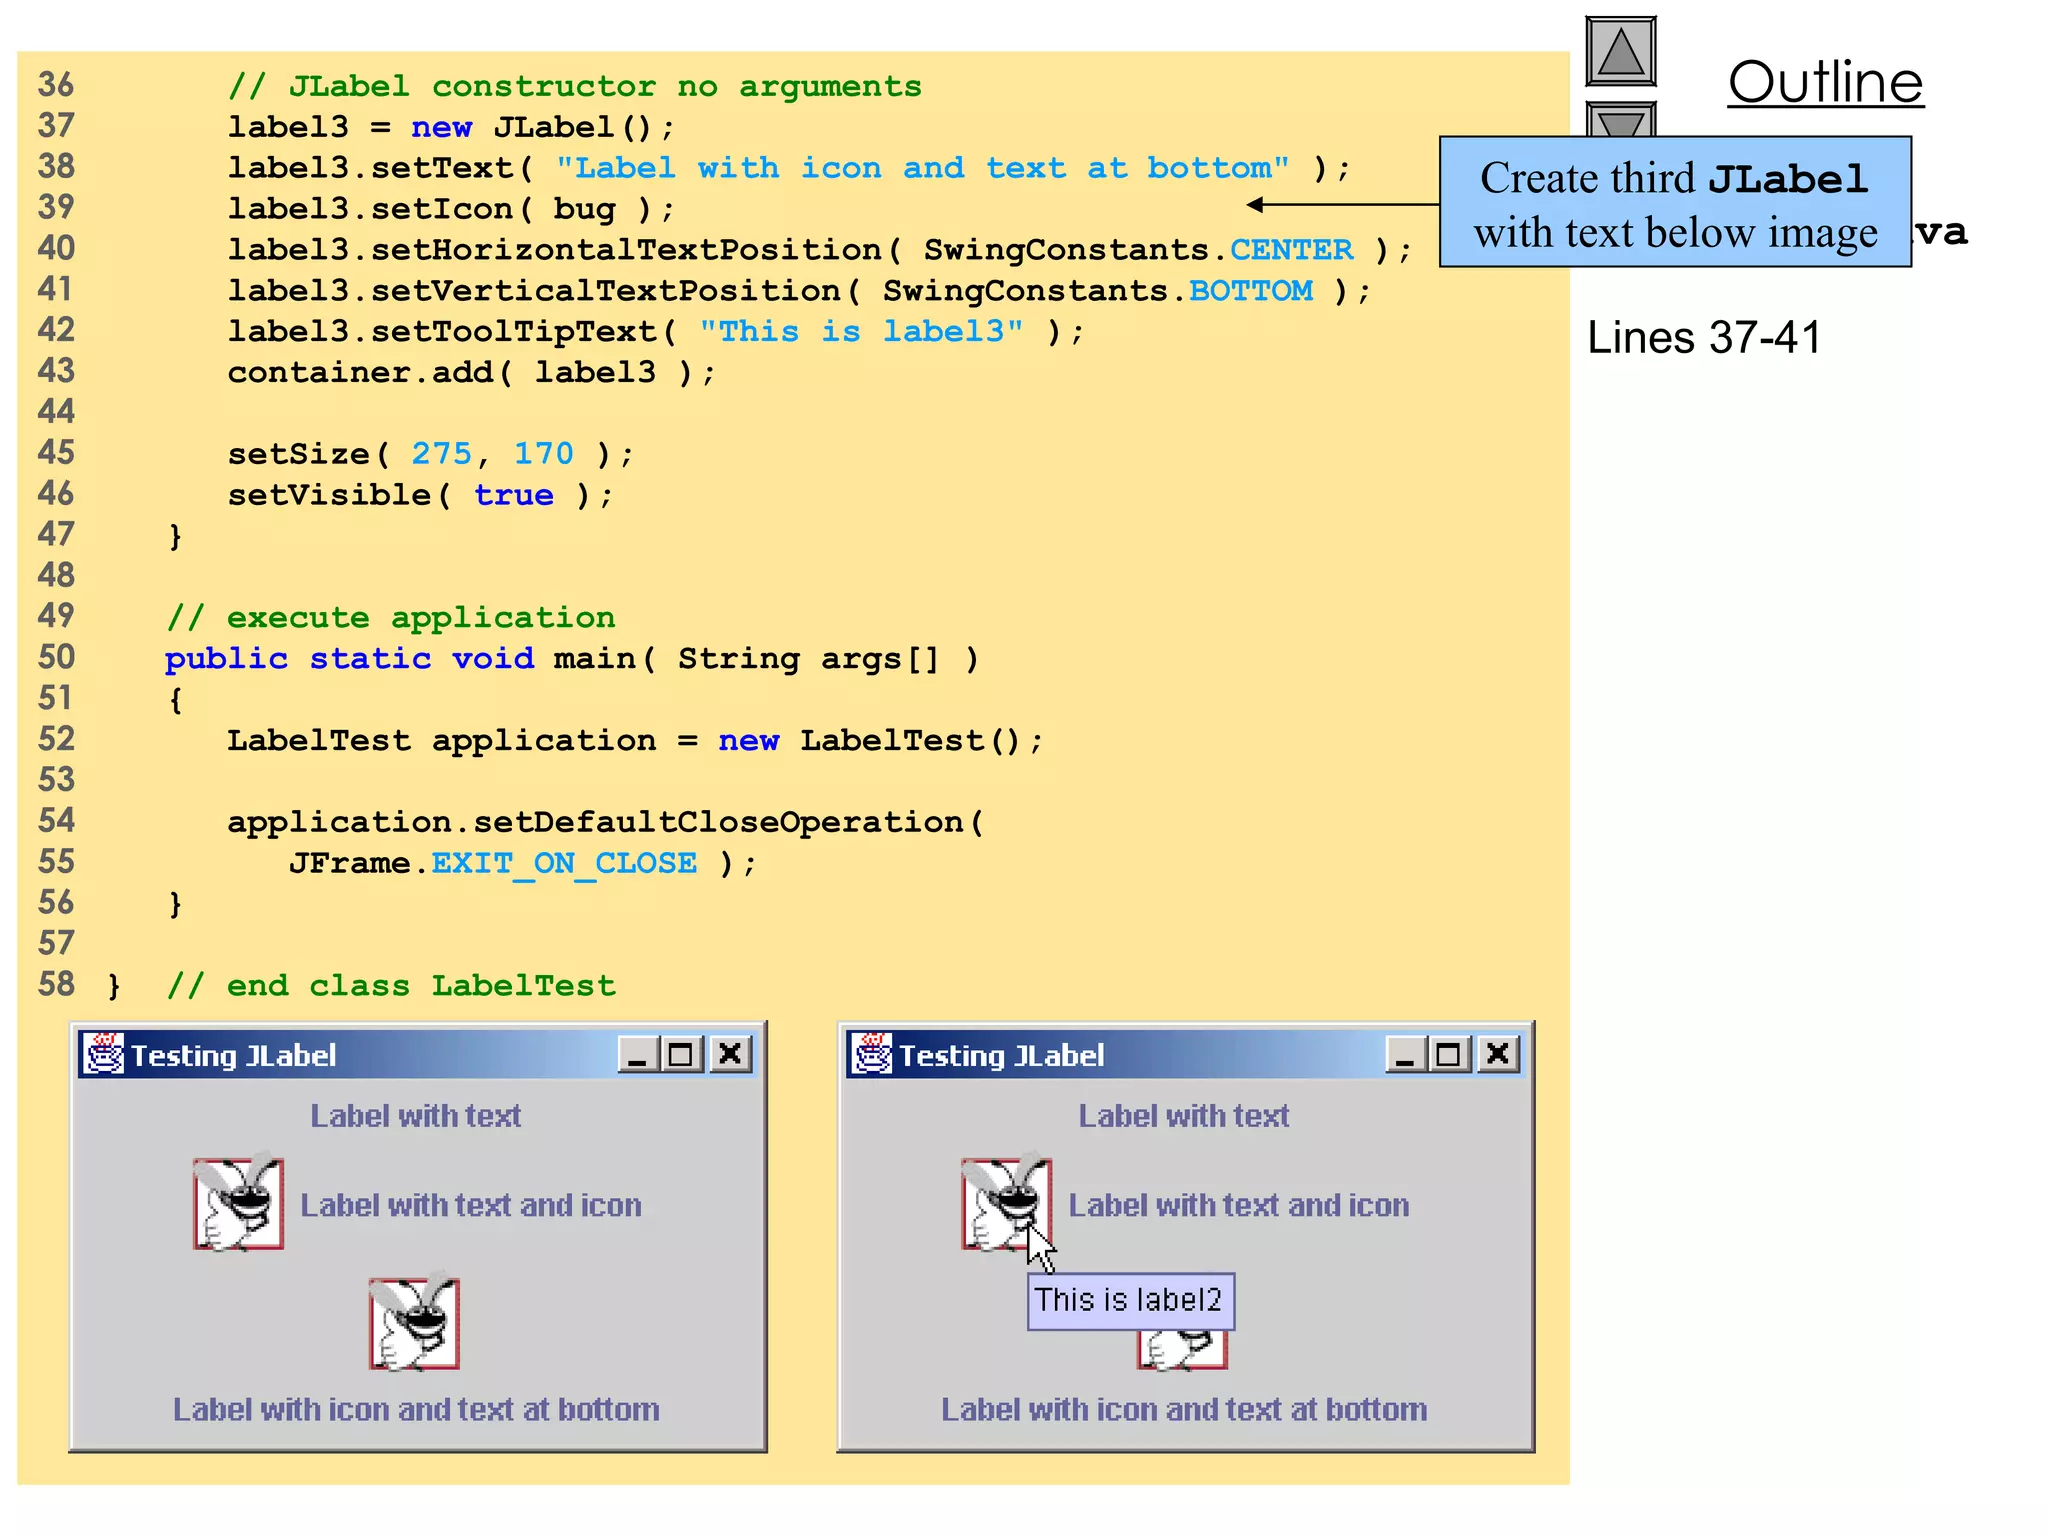Click the Outline heading link

(x=1825, y=83)
